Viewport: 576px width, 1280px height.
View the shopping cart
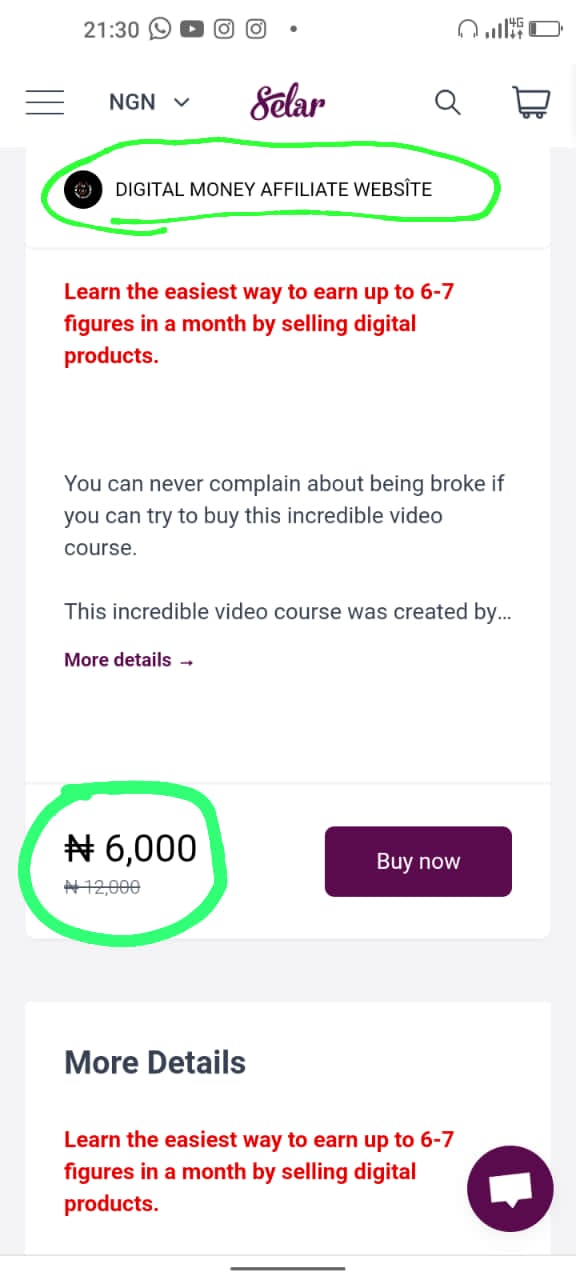pyautogui.click(x=531, y=101)
